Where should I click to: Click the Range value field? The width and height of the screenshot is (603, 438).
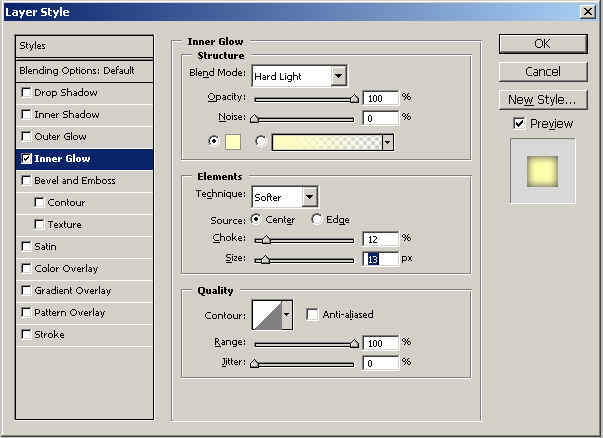pyautogui.click(x=380, y=343)
